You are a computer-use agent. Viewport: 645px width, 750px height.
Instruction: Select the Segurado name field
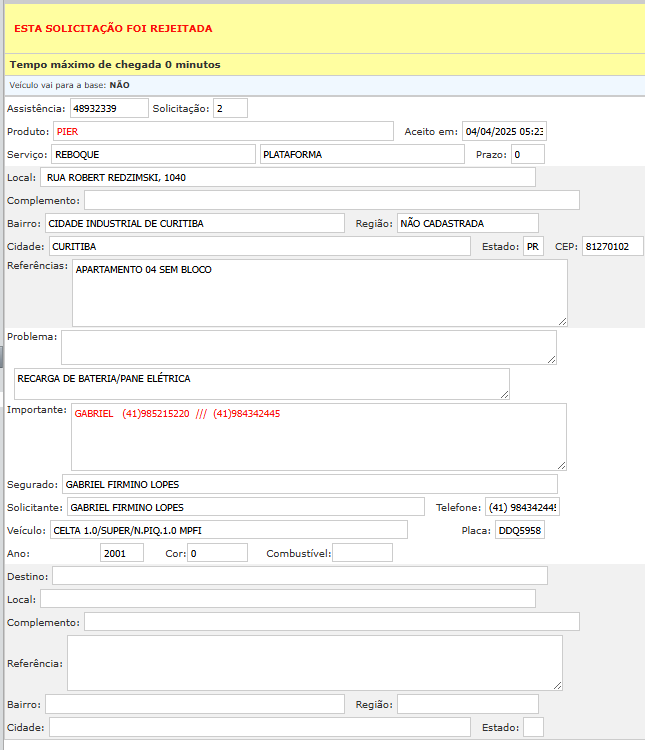click(x=309, y=484)
